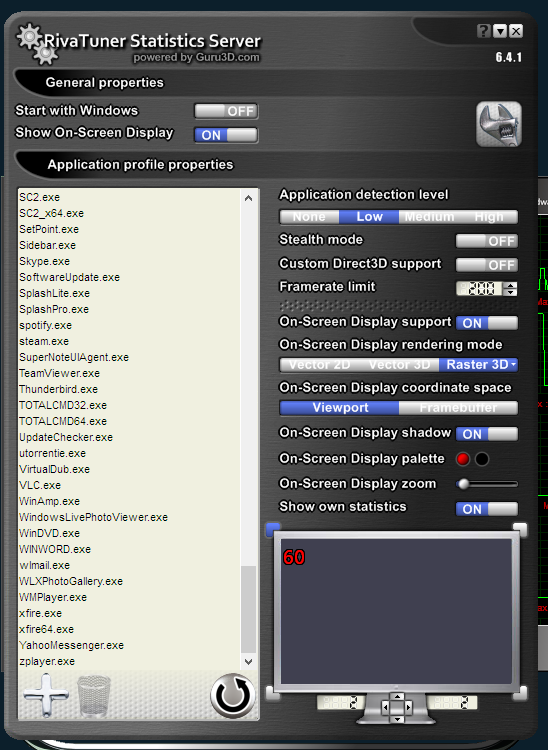Select zplayer.exe profile
548x750 pixels.
click(47, 662)
